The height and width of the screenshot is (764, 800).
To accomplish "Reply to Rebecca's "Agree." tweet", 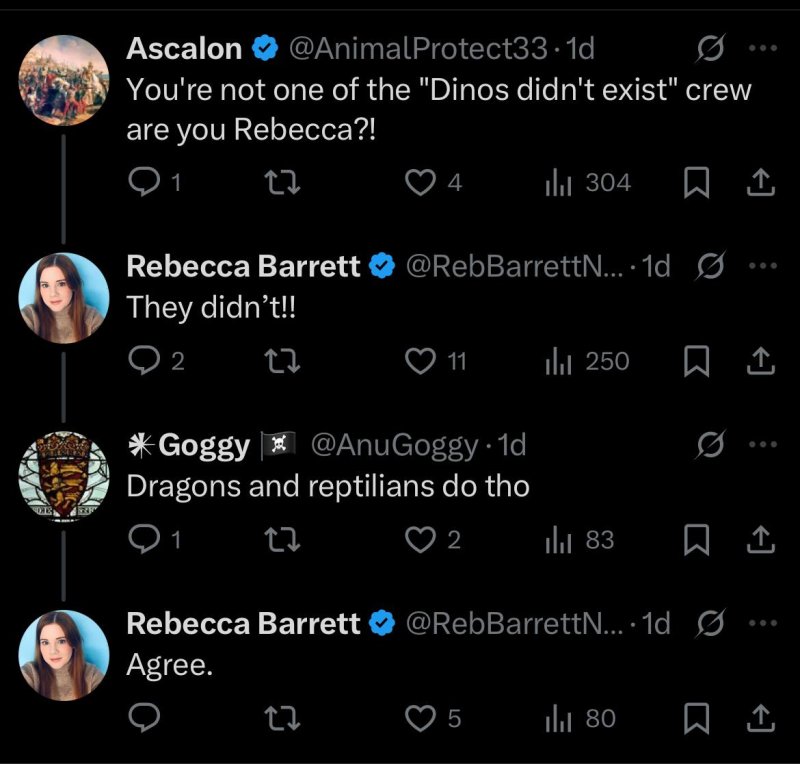I will coord(146,718).
